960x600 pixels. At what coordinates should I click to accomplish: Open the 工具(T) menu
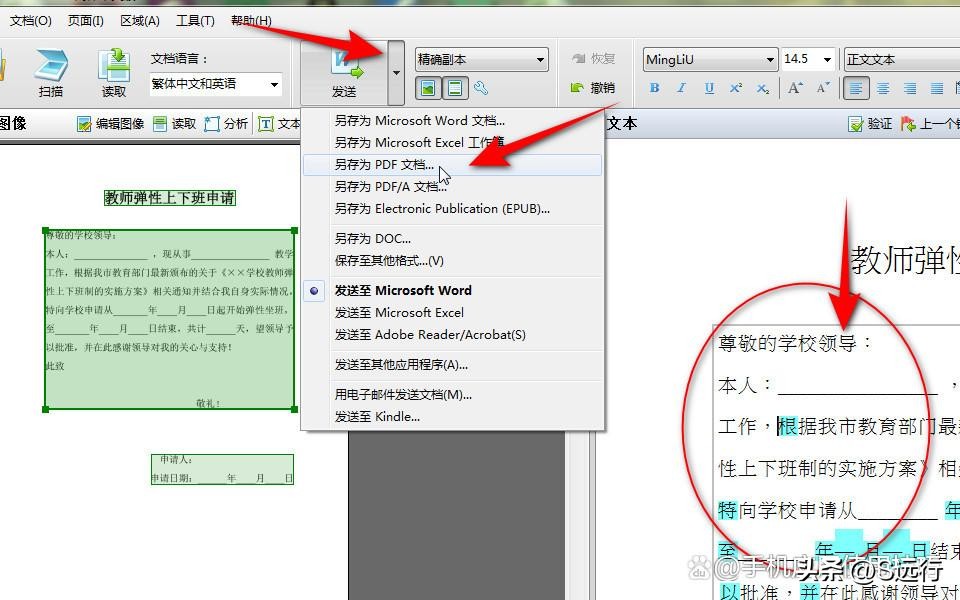[x=196, y=19]
